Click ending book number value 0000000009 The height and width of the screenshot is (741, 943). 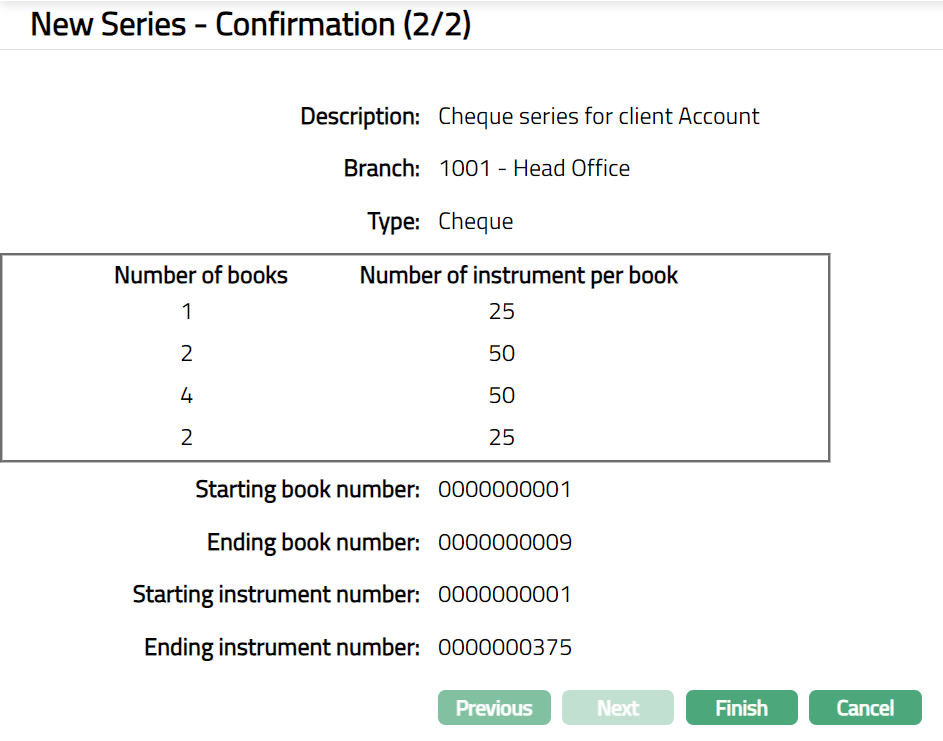tap(504, 543)
